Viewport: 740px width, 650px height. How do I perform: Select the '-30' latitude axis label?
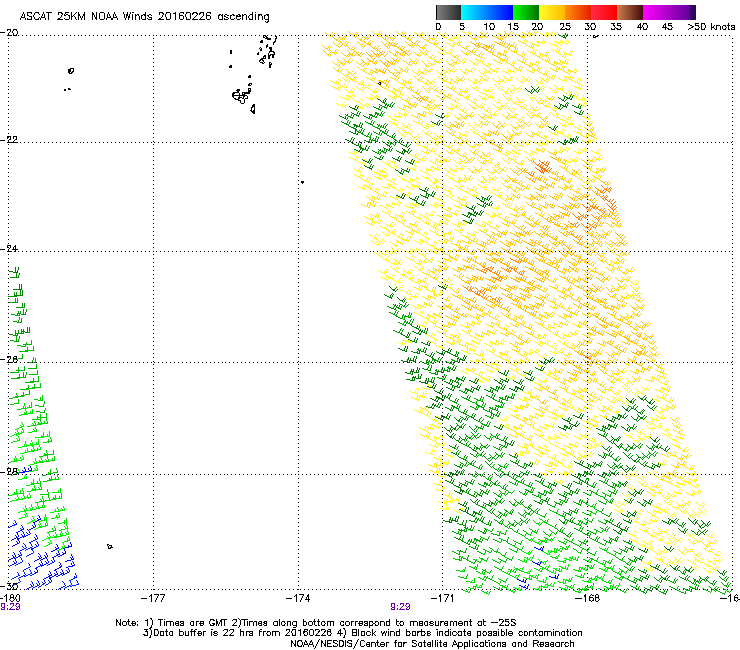[x=9, y=586]
